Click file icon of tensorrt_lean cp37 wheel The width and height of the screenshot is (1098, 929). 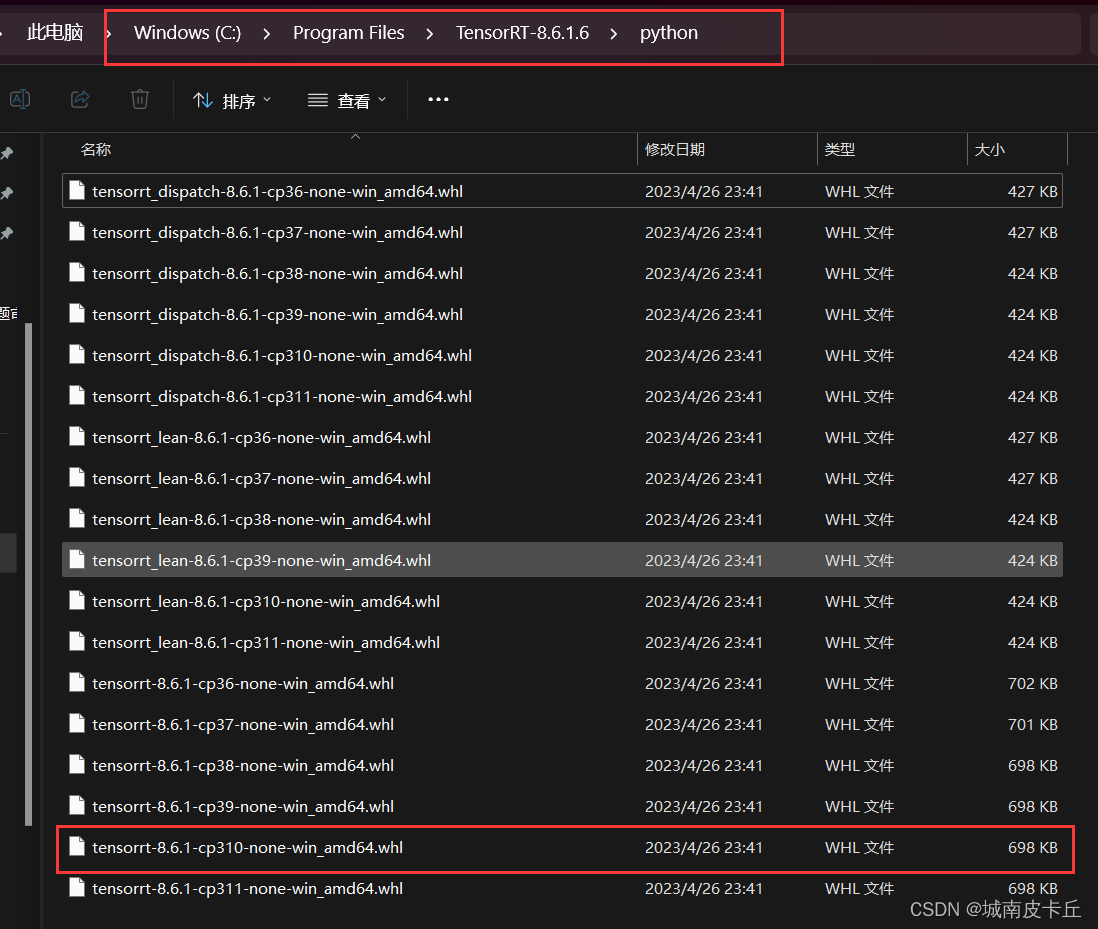(x=77, y=477)
